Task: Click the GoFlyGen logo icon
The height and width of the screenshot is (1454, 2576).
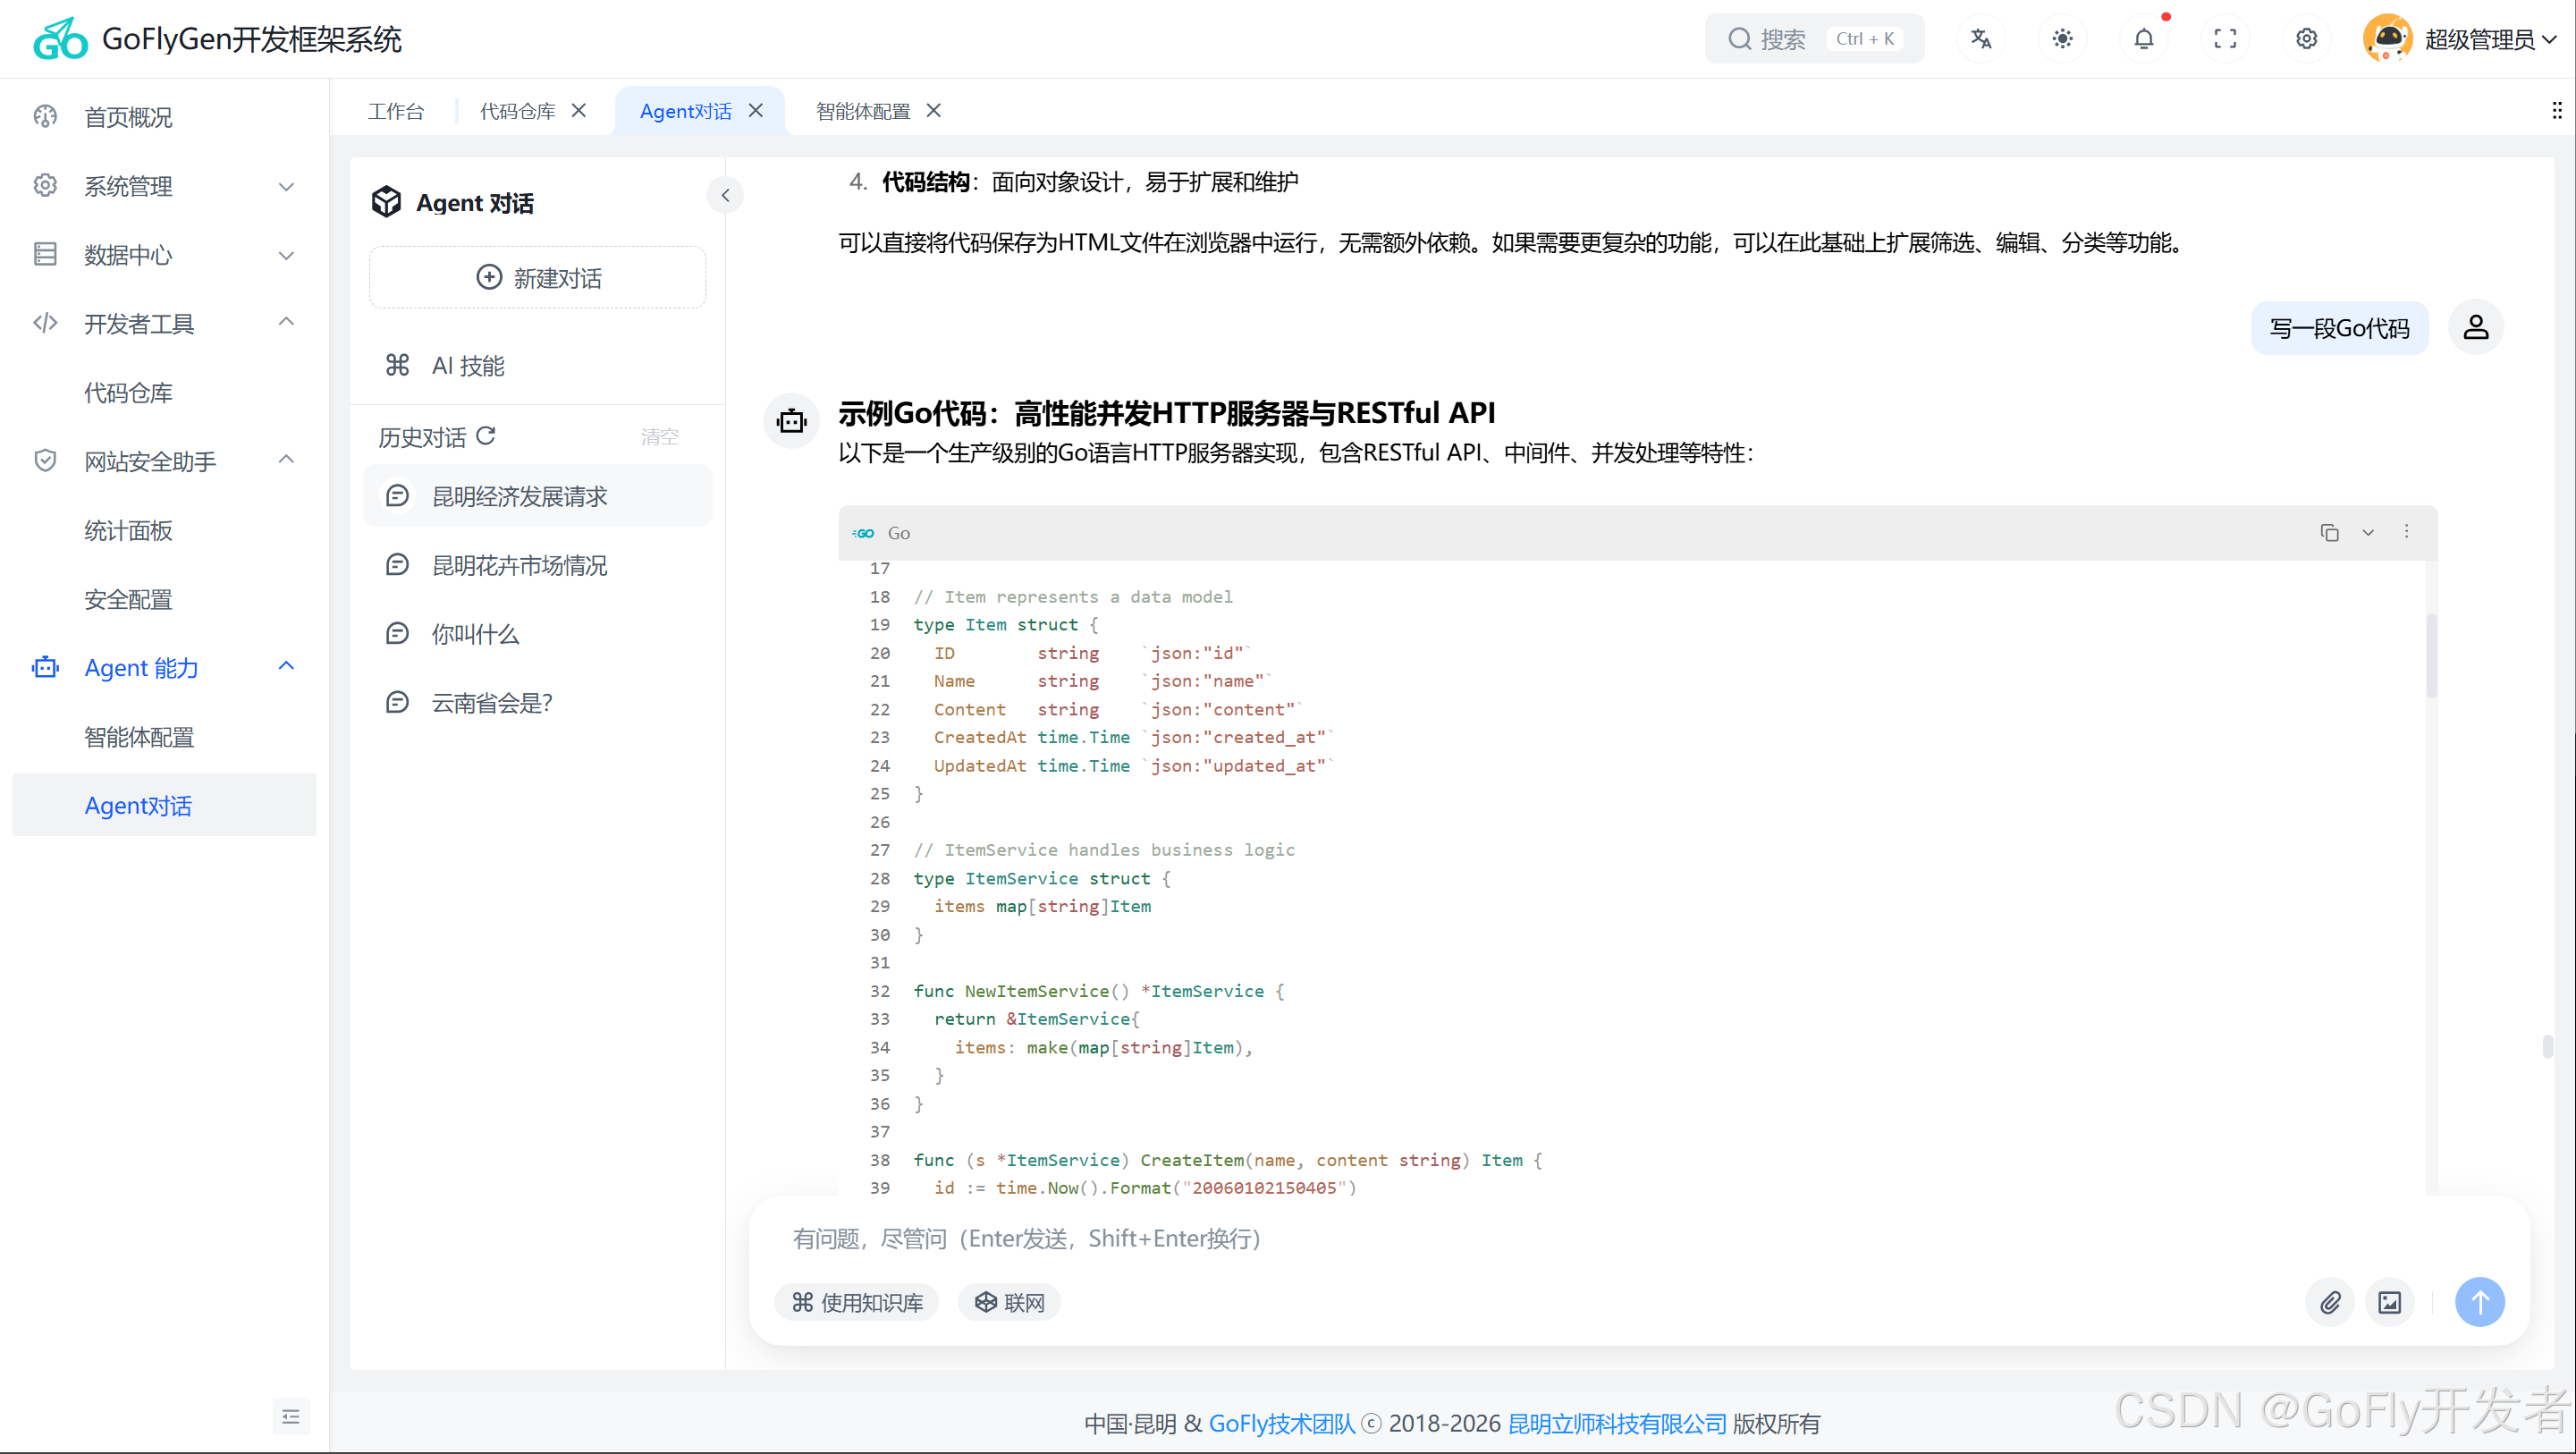Action: coord(60,39)
